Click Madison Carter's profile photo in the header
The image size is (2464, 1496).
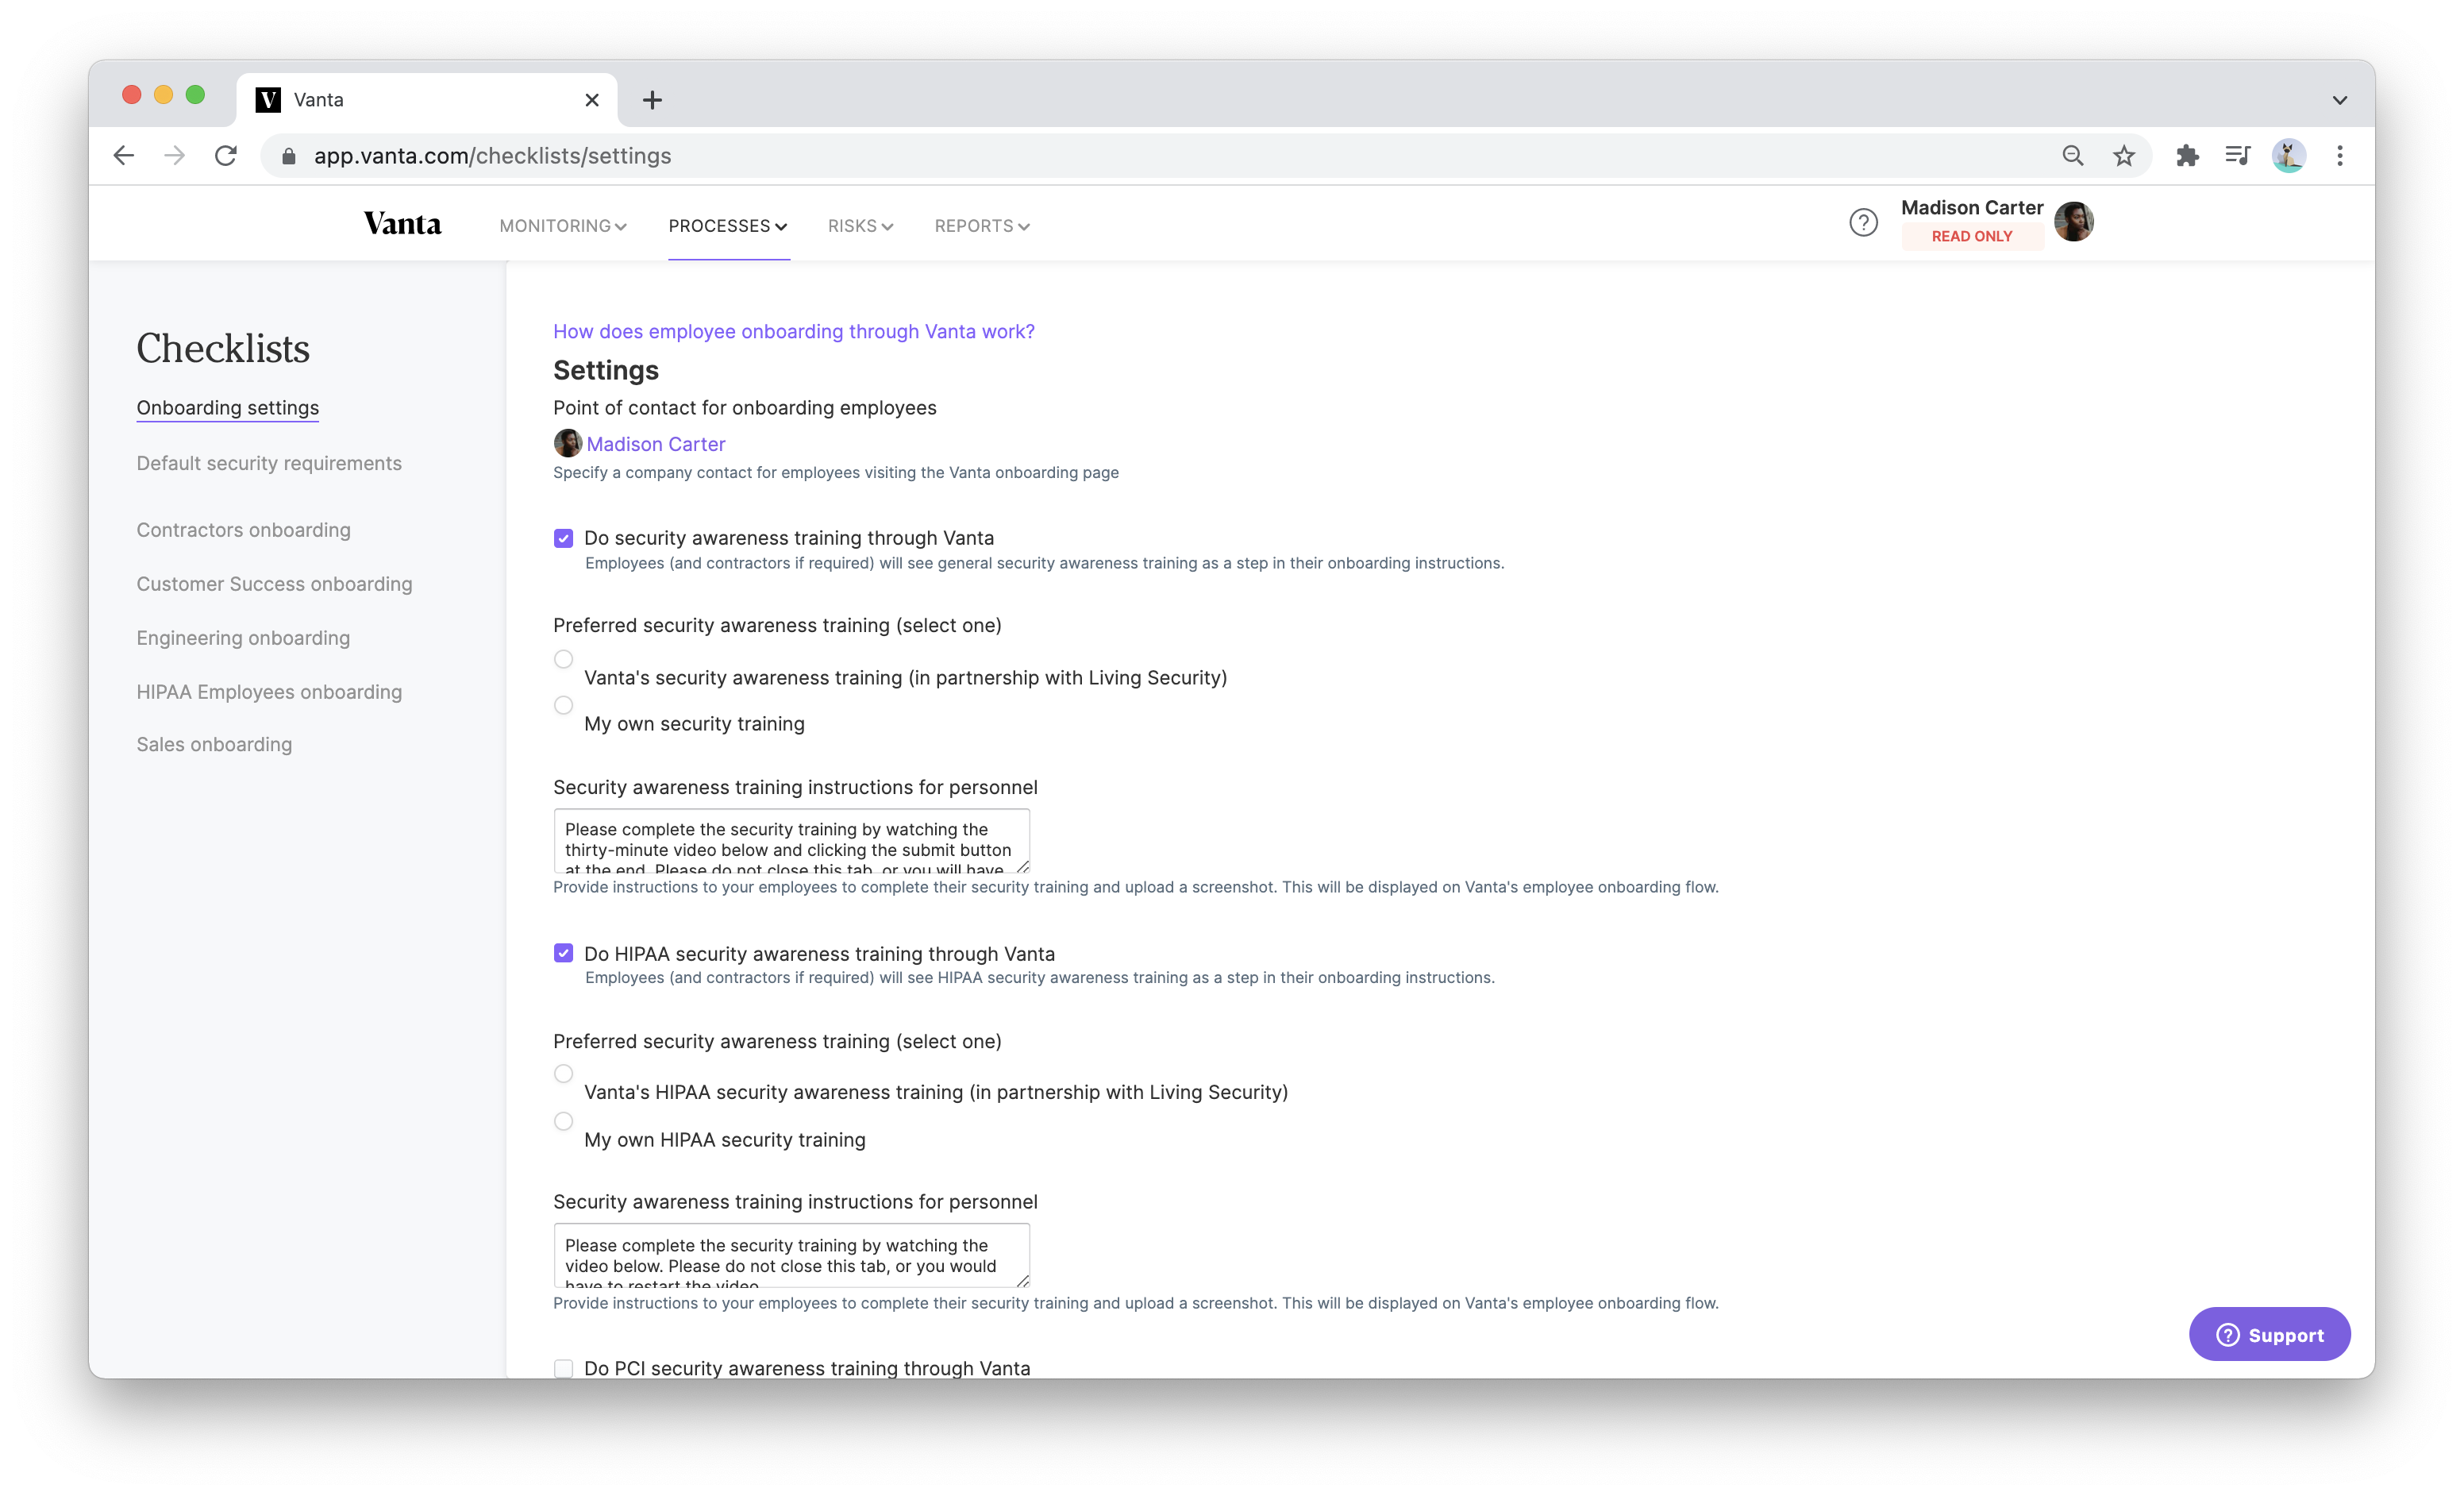(x=2074, y=222)
